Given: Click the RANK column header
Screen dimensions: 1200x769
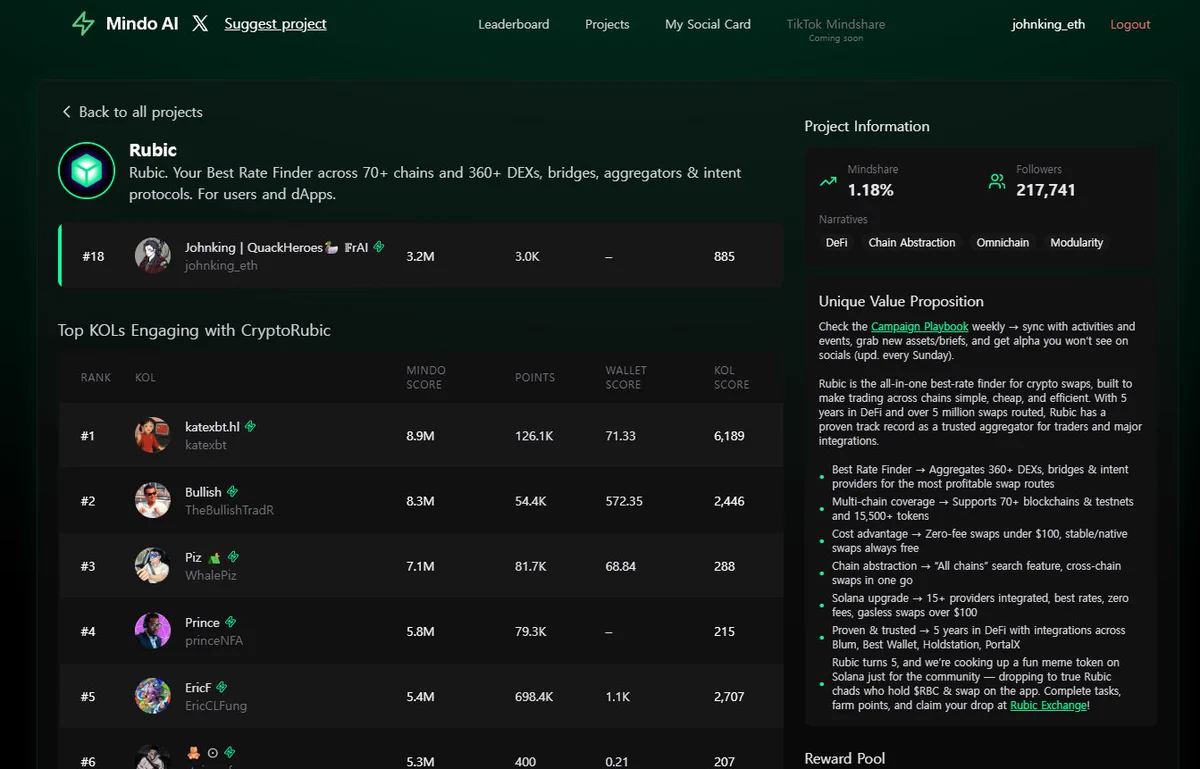Looking at the screenshot, I should pos(96,377).
